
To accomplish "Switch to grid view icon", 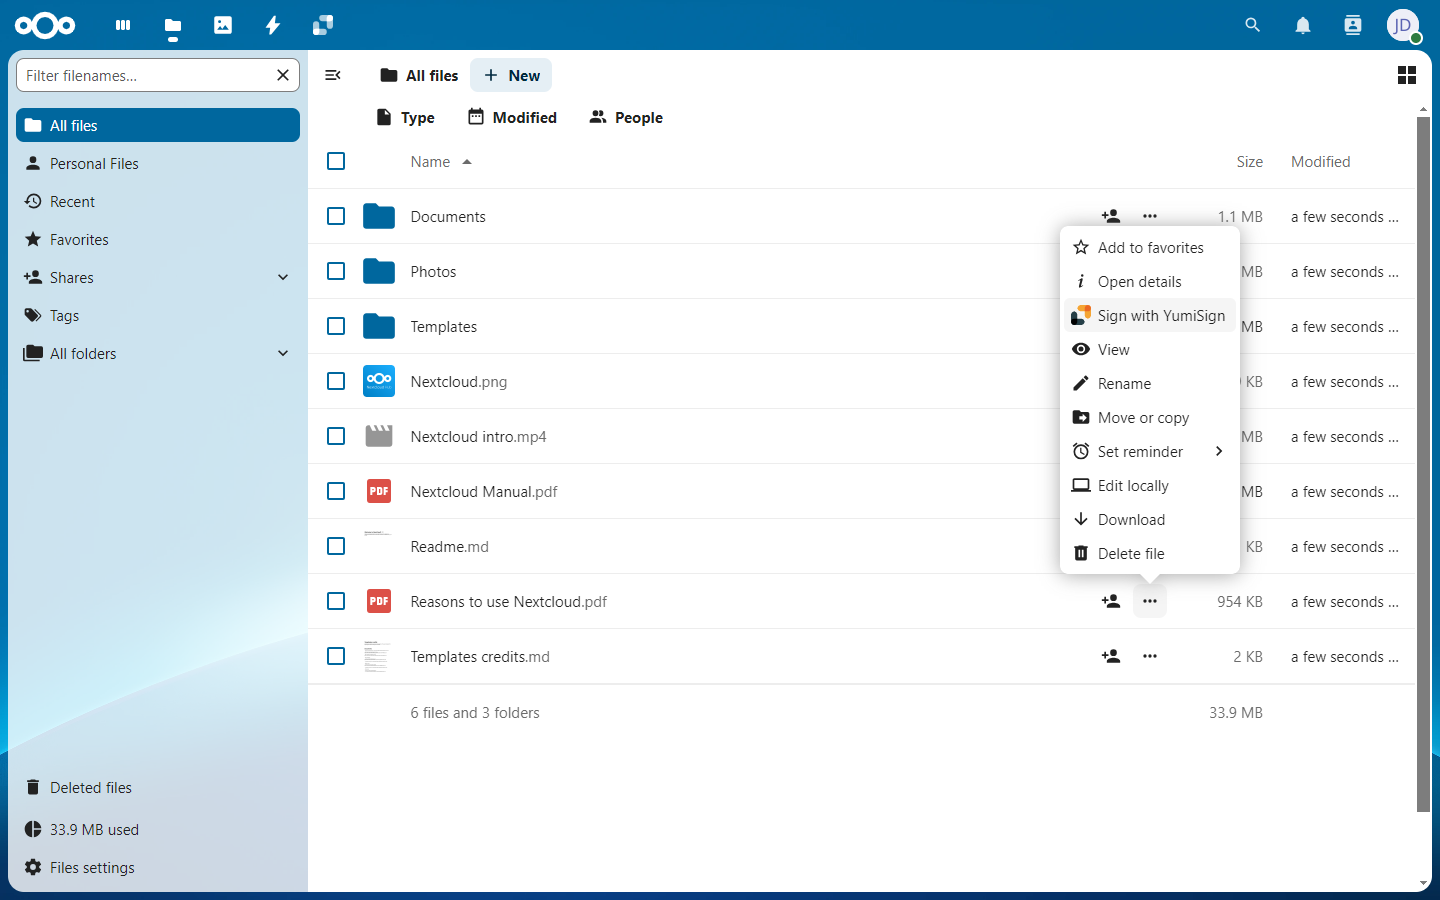I will tap(1407, 75).
